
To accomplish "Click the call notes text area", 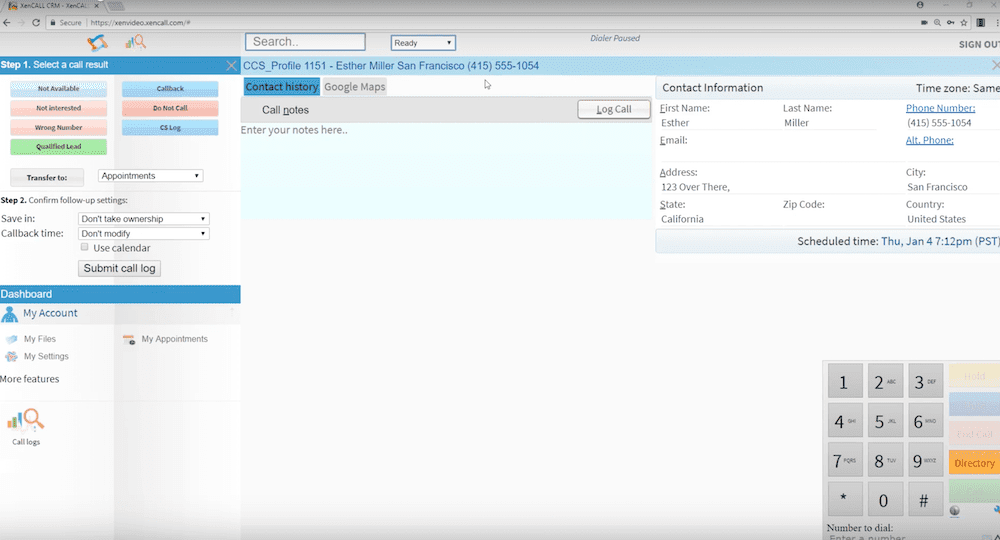I will (446, 171).
